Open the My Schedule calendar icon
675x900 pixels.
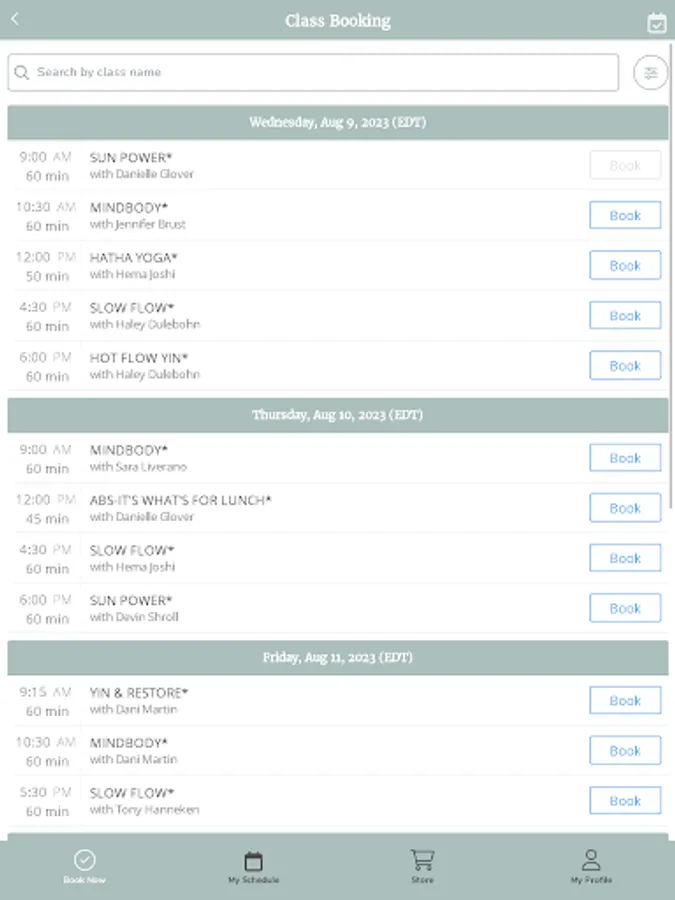253,860
